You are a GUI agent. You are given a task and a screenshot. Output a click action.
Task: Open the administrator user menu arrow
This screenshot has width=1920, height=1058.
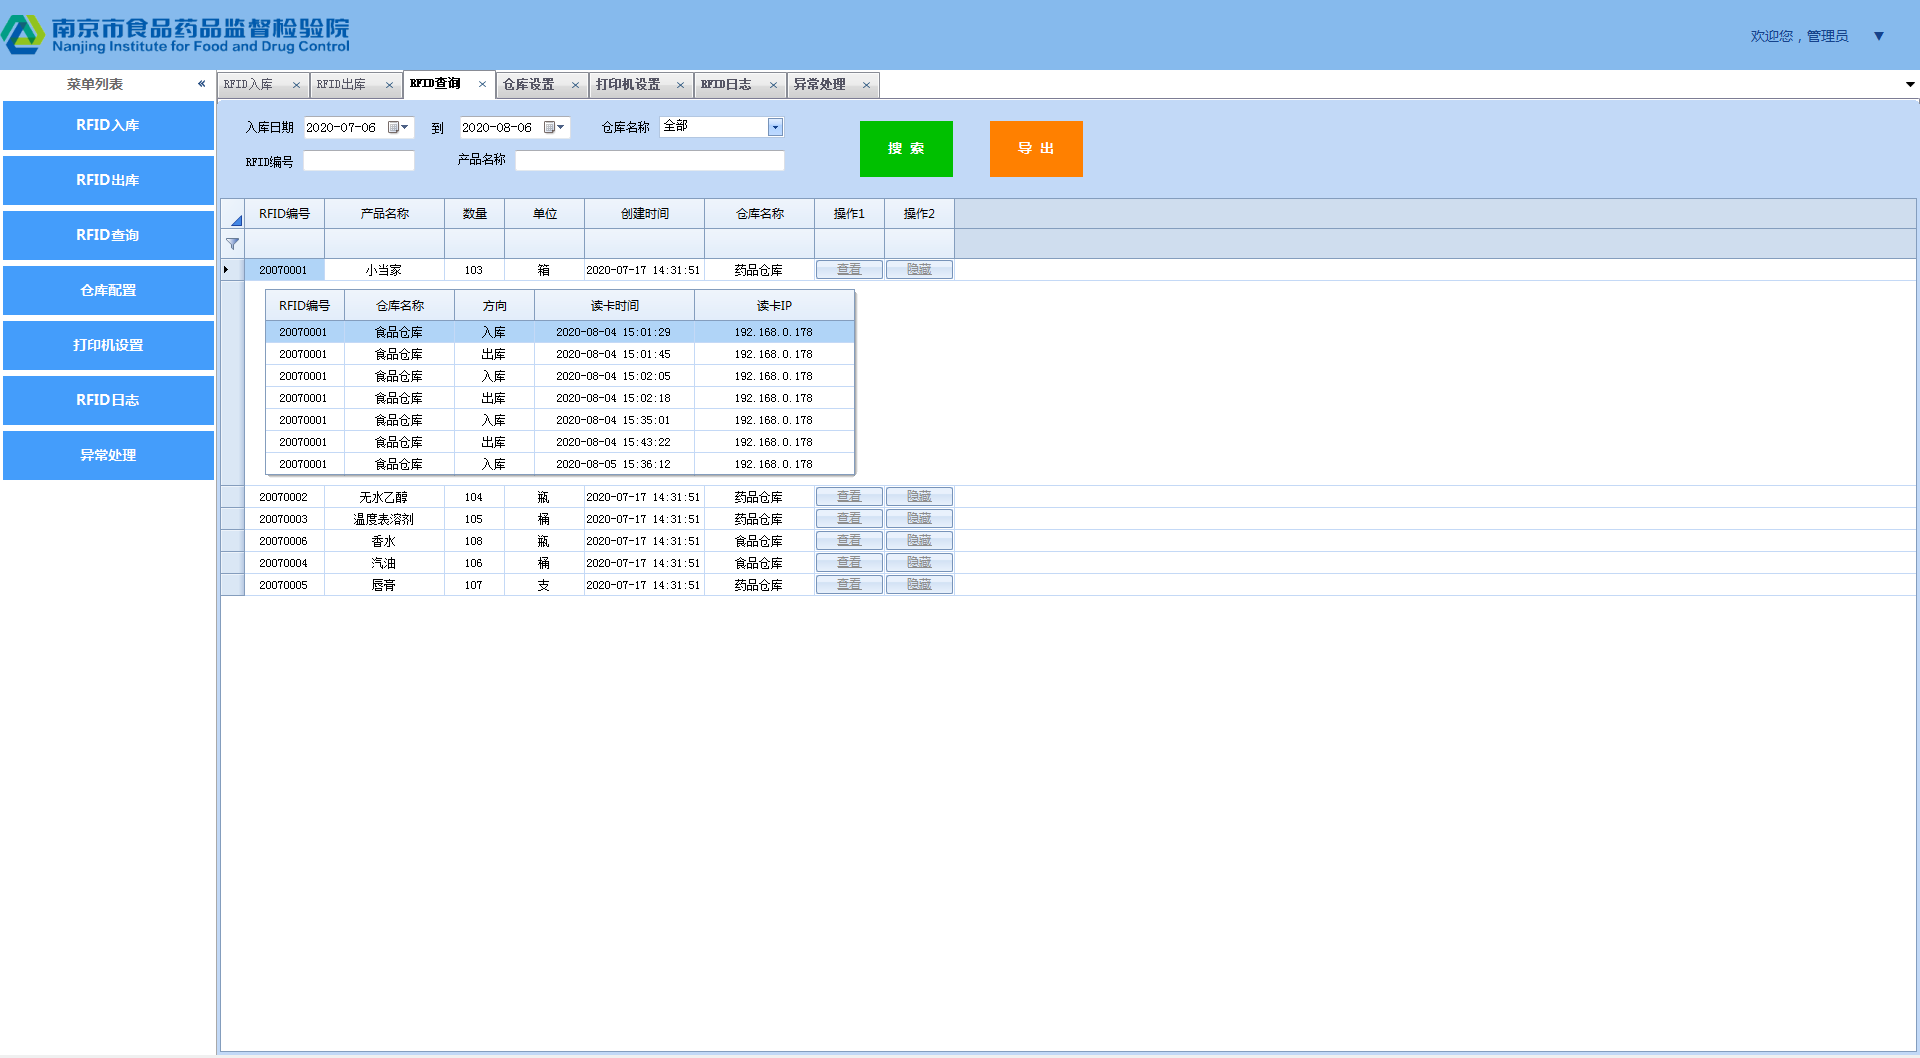(1879, 36)
